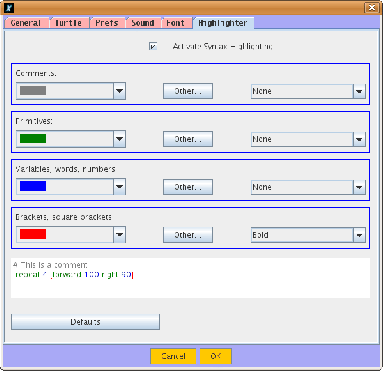383x371 pixels.
Task: Click Other button for Comments color
Action: (188, 91)
